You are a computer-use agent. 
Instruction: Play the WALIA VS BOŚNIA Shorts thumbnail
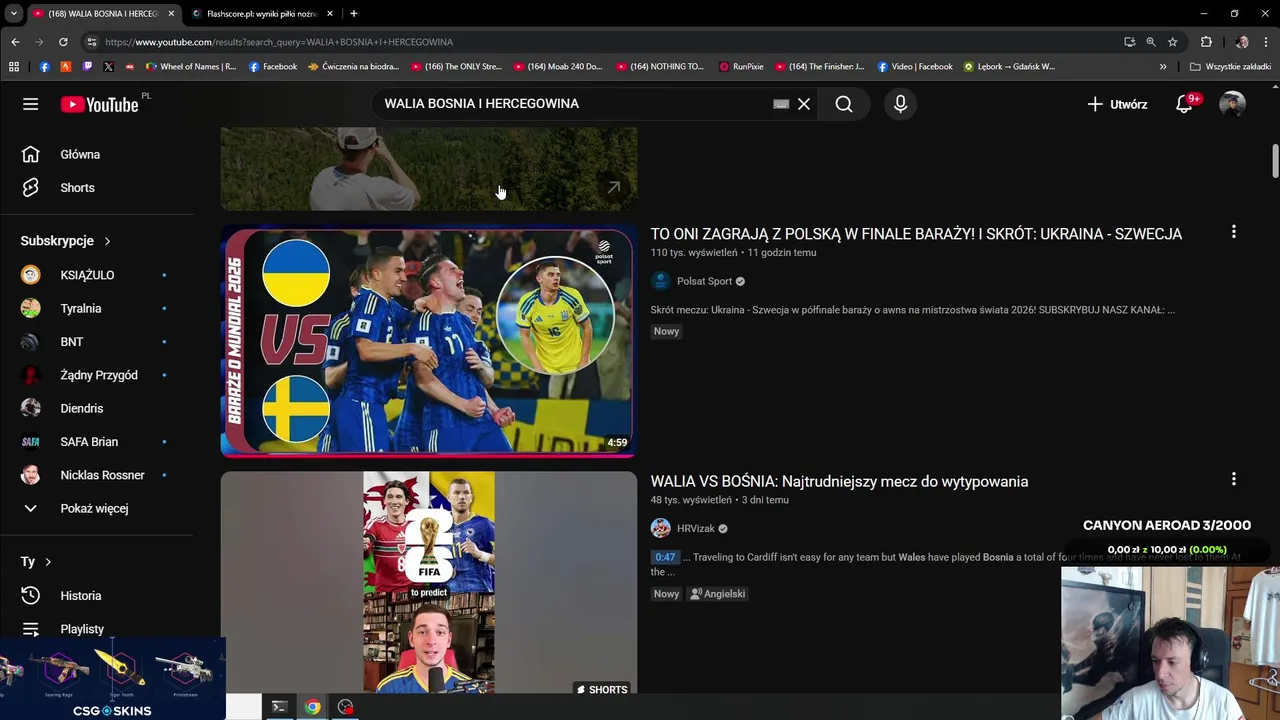tap(428, 582)
